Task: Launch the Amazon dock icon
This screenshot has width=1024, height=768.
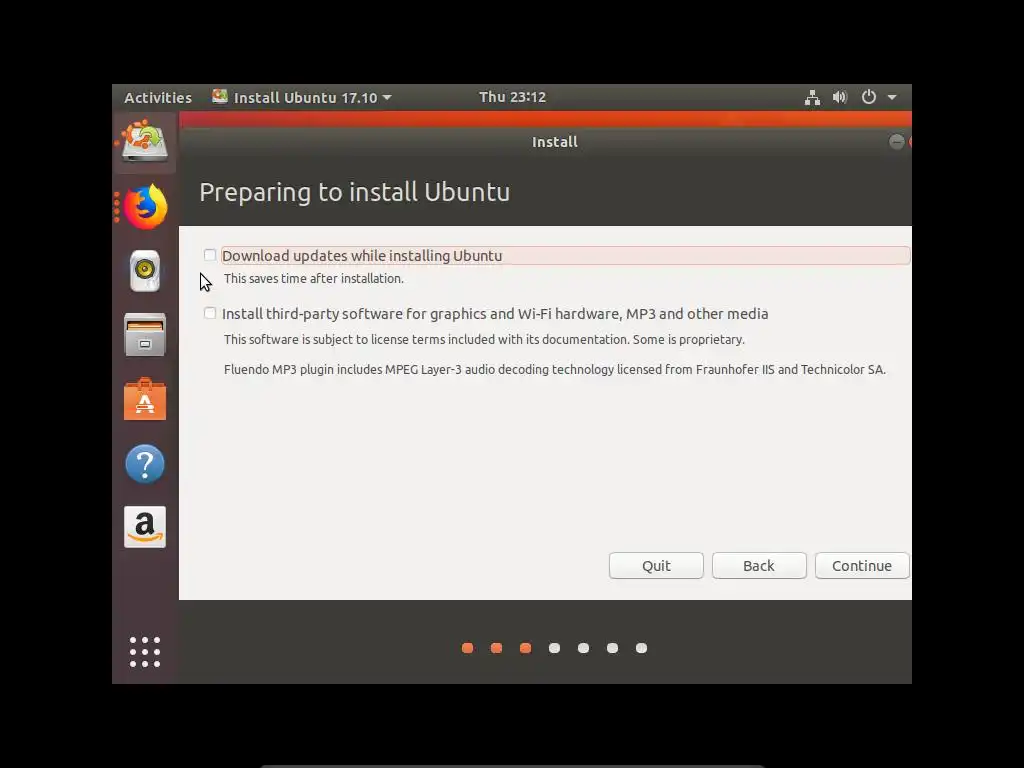Action: tap(145, 526)
